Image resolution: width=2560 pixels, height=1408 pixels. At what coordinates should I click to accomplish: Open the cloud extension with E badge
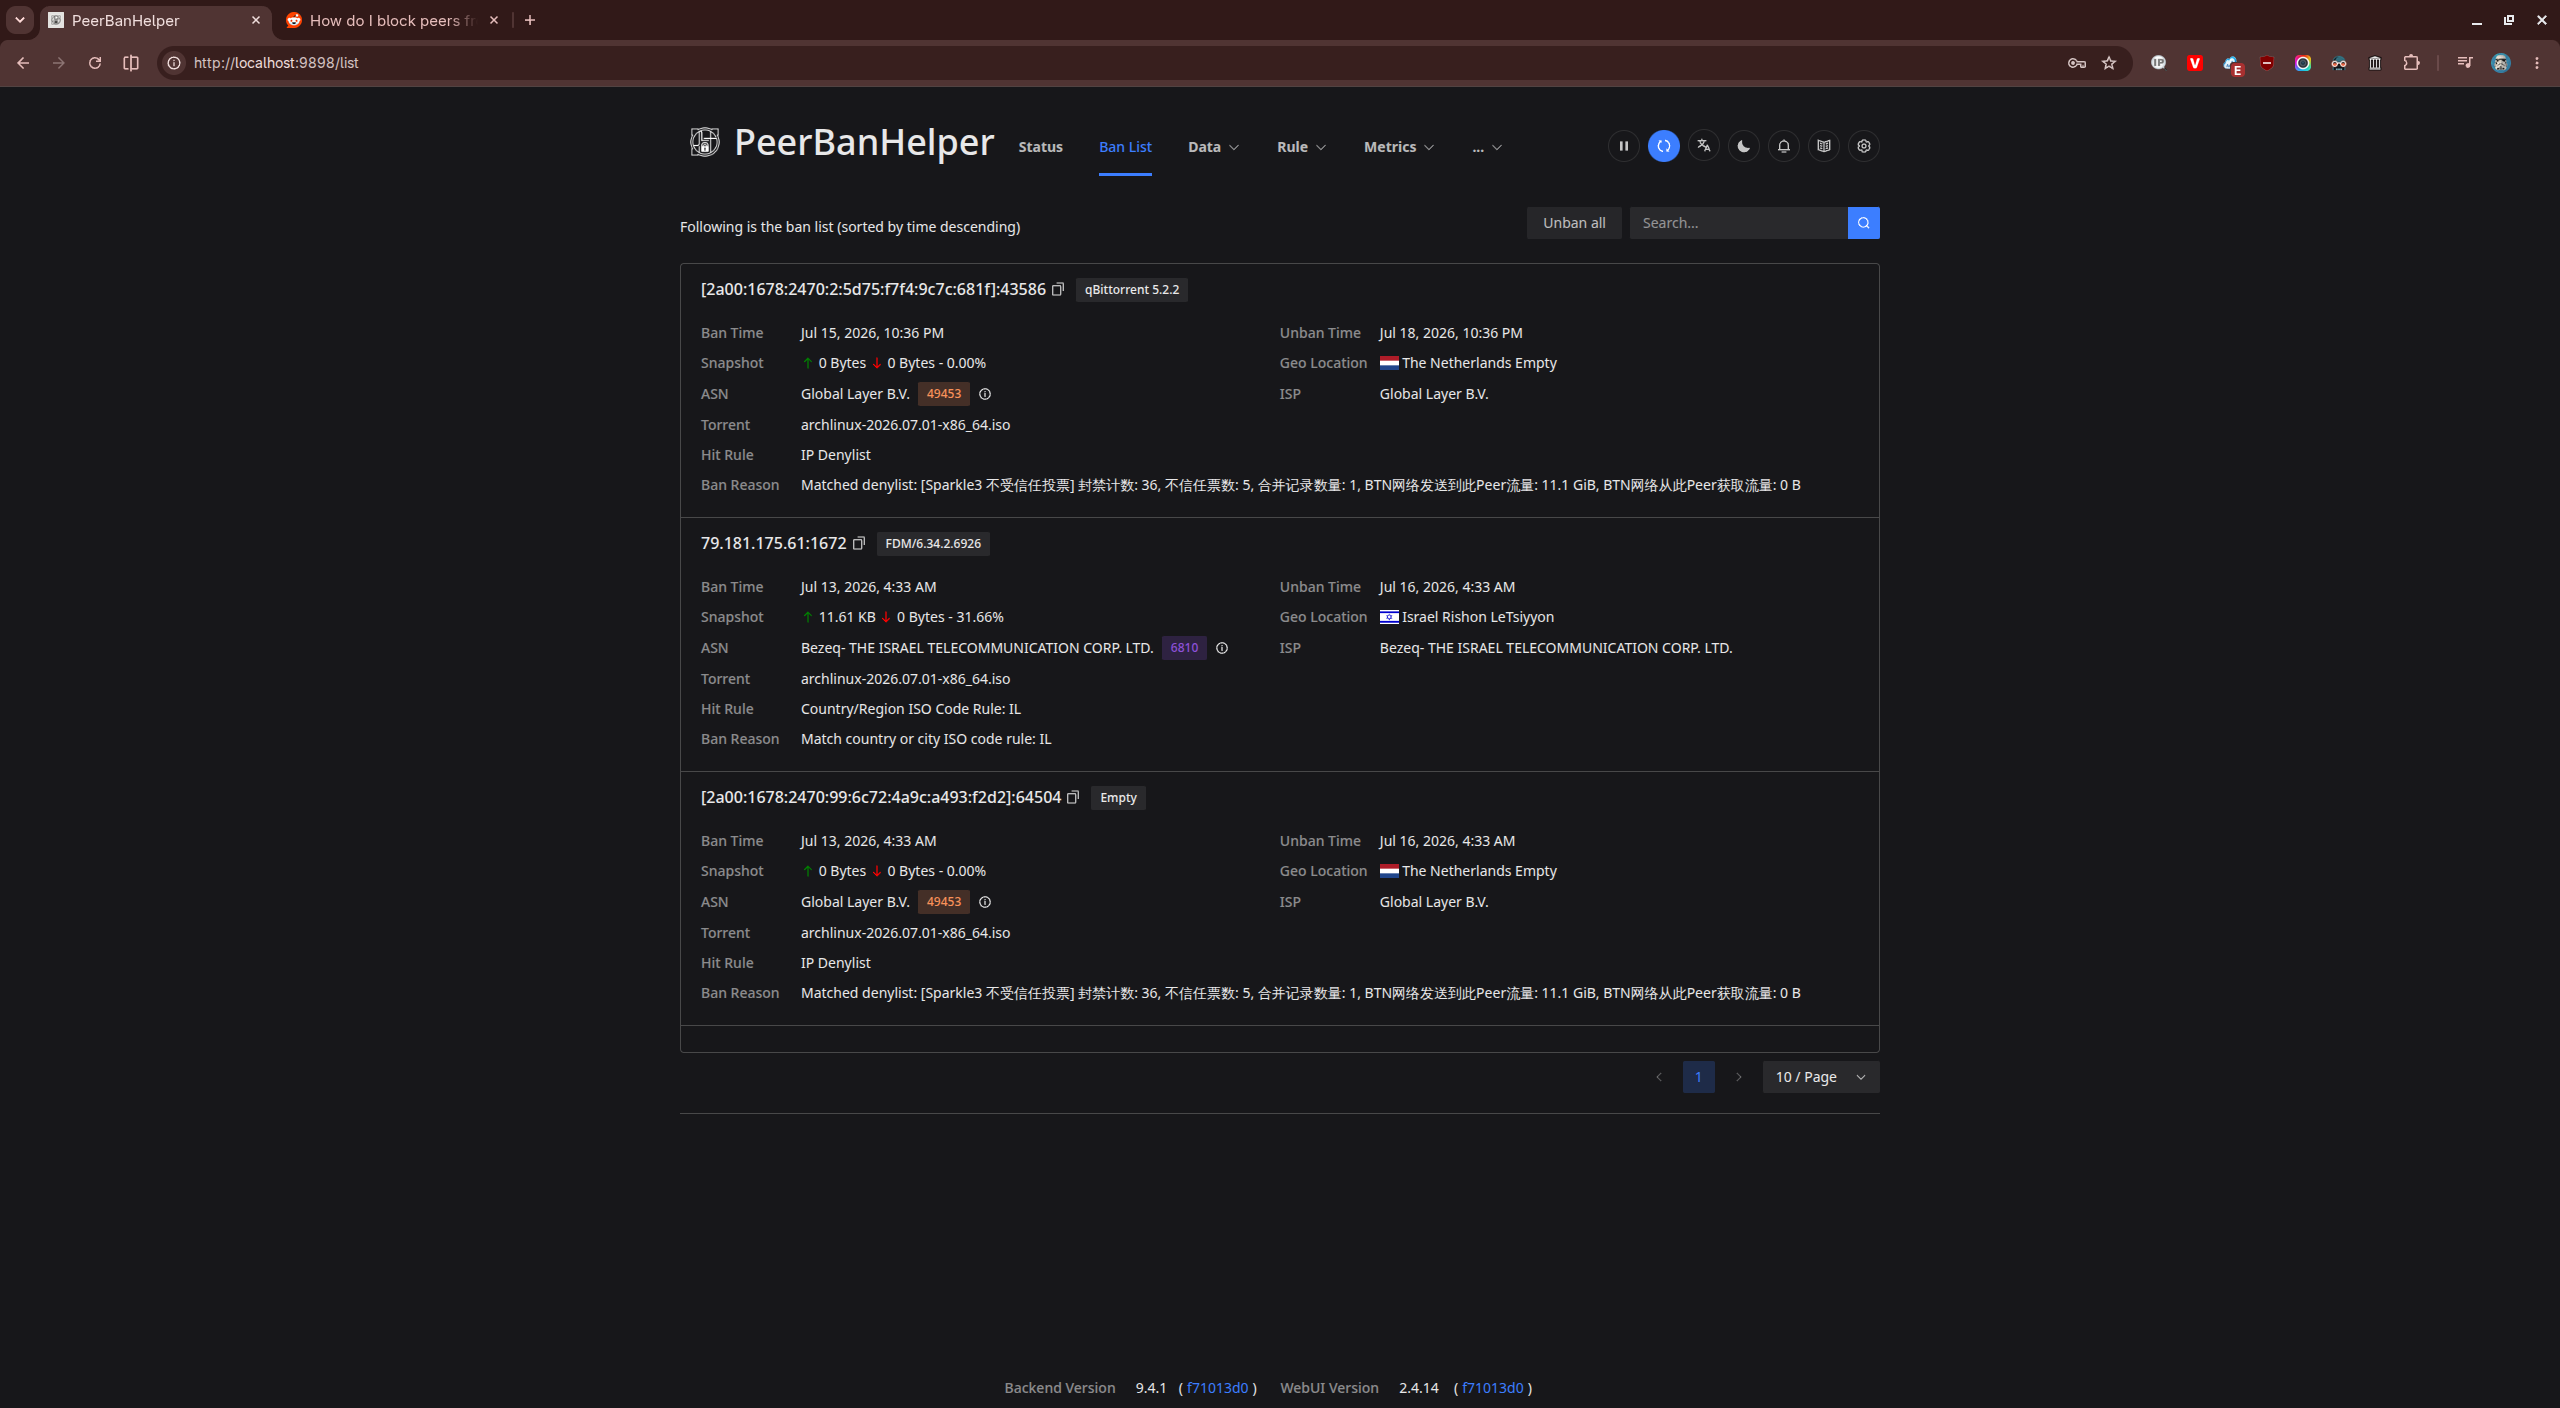point(2232,64)
